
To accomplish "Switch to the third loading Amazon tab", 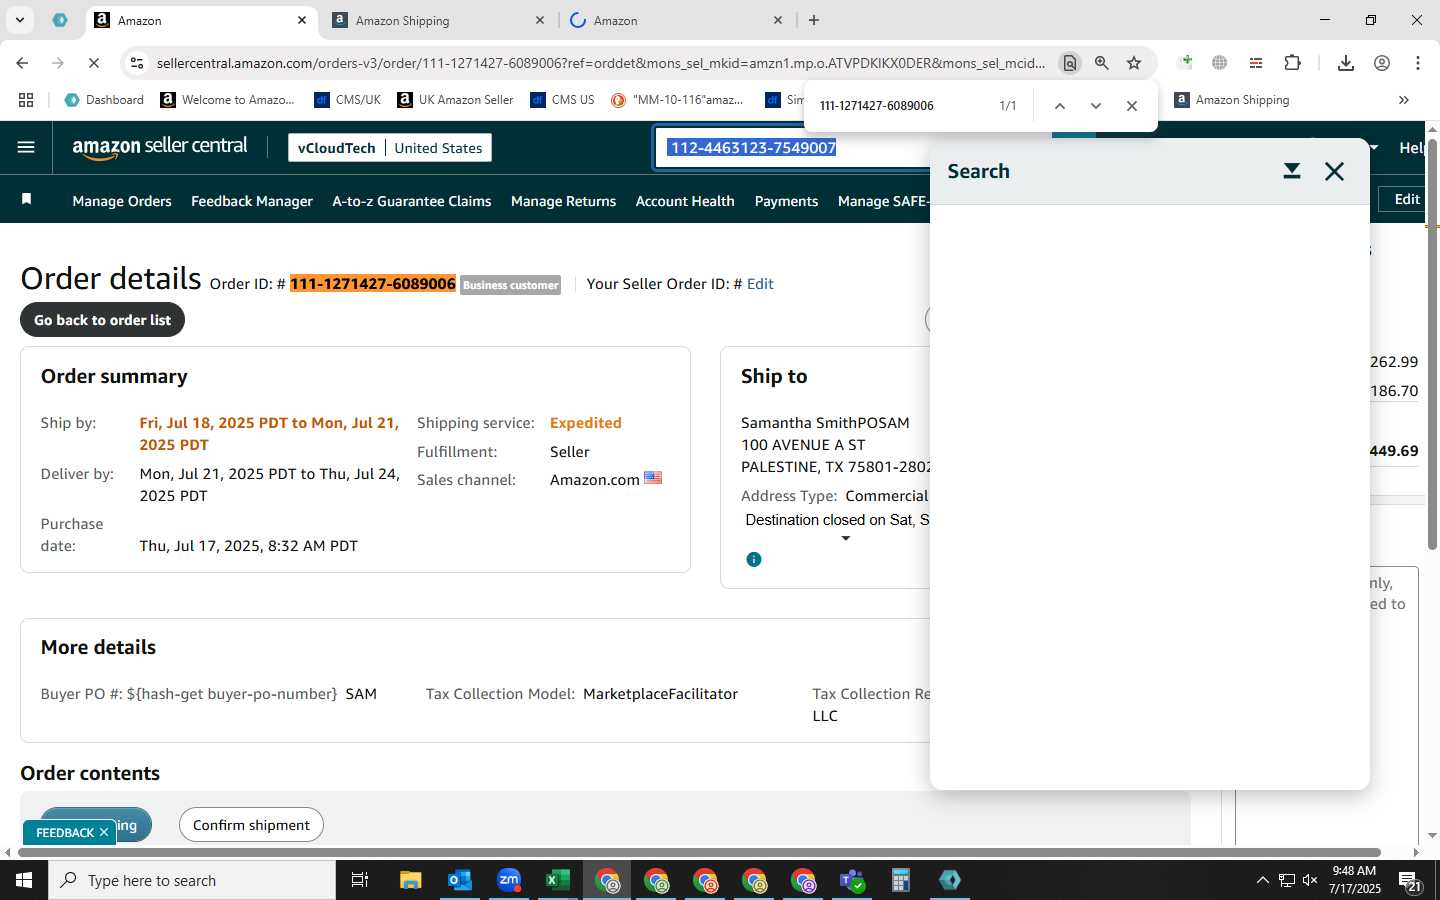I will [x=676, y=20].
